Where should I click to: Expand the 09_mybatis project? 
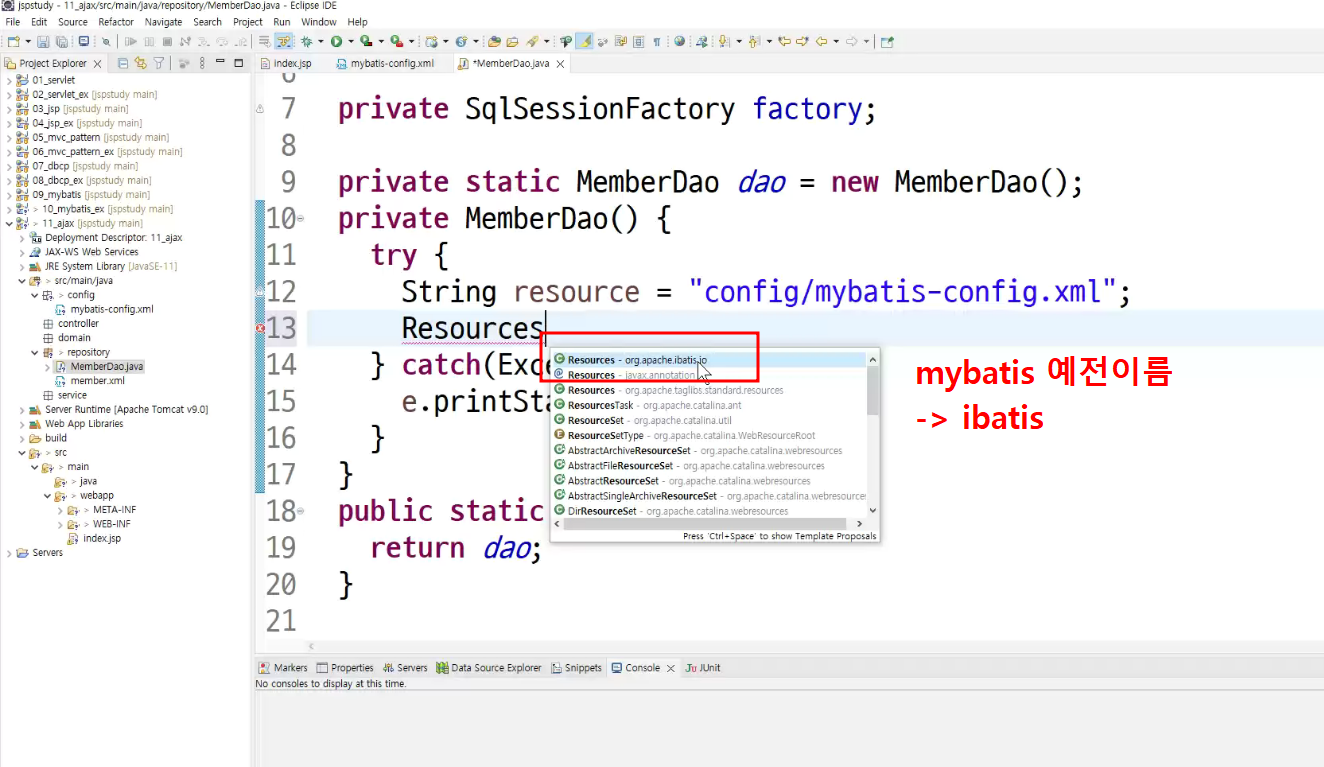(x=8, y=195)
